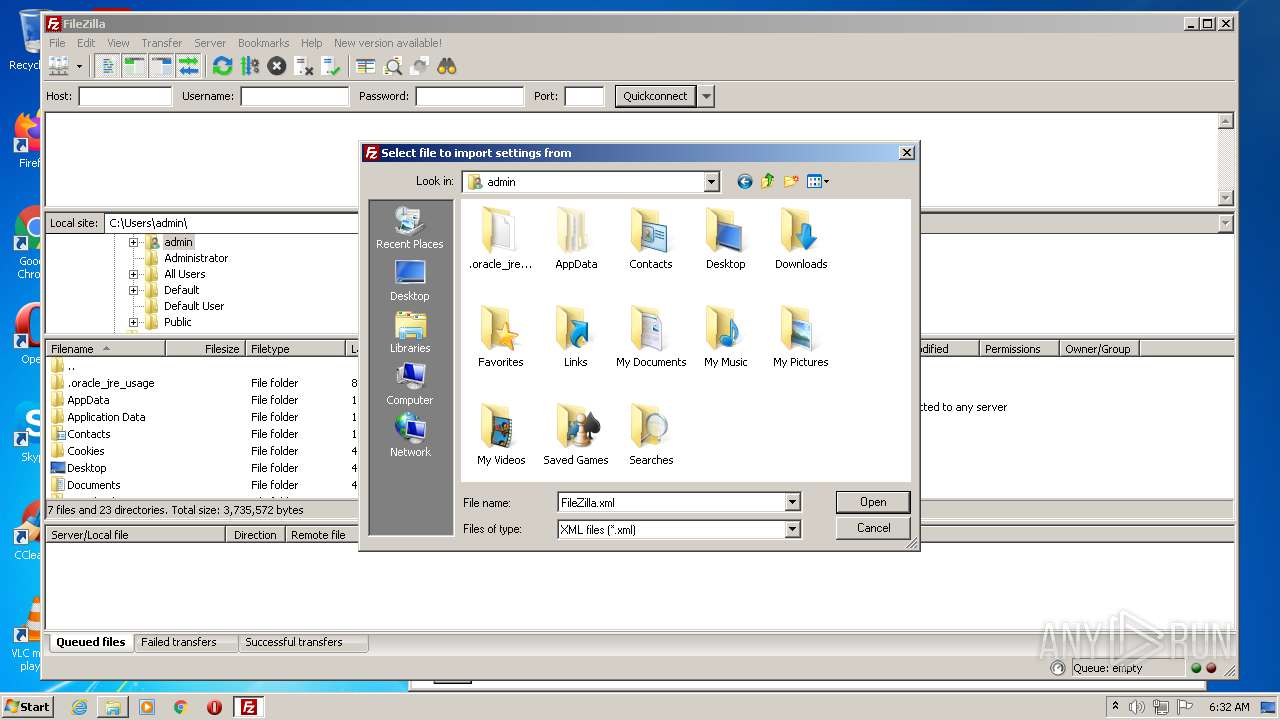Click the File name combo box

[679, 503]
